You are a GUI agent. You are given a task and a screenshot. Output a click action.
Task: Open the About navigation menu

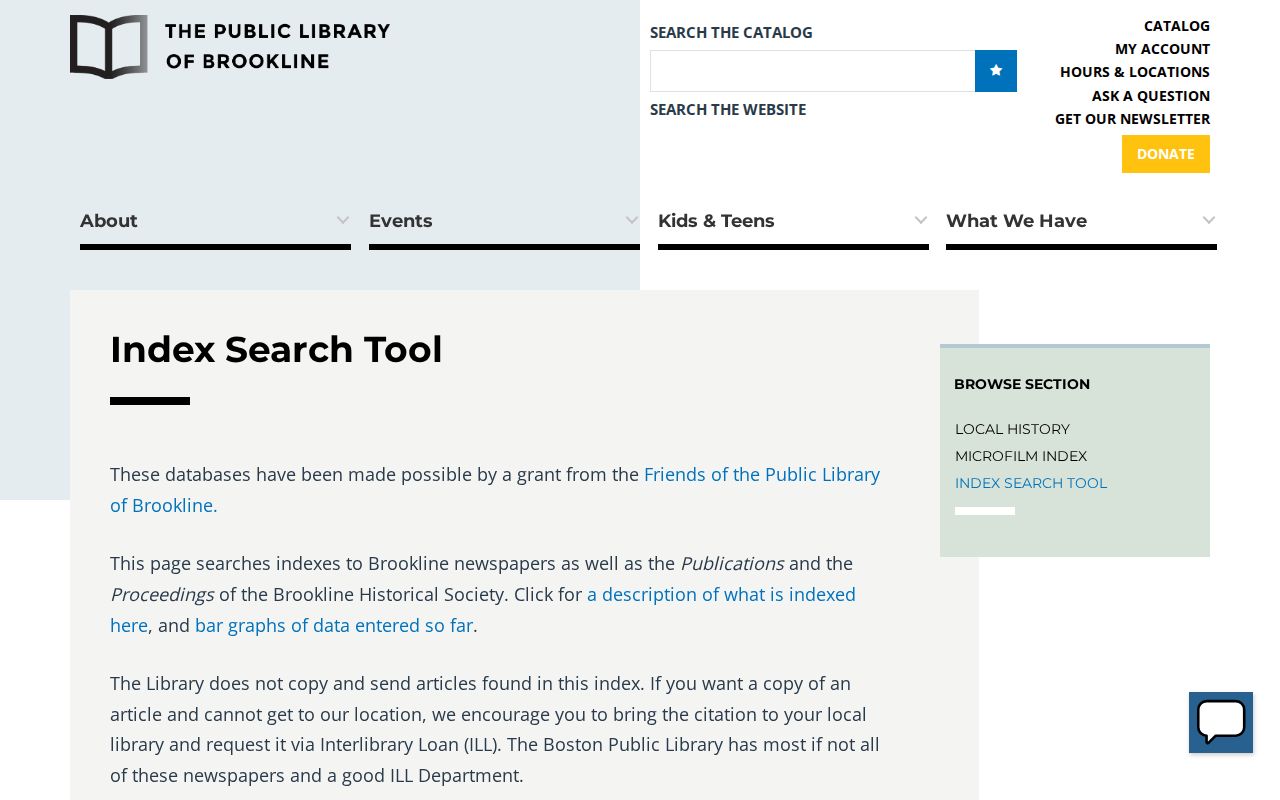point(109,221)
